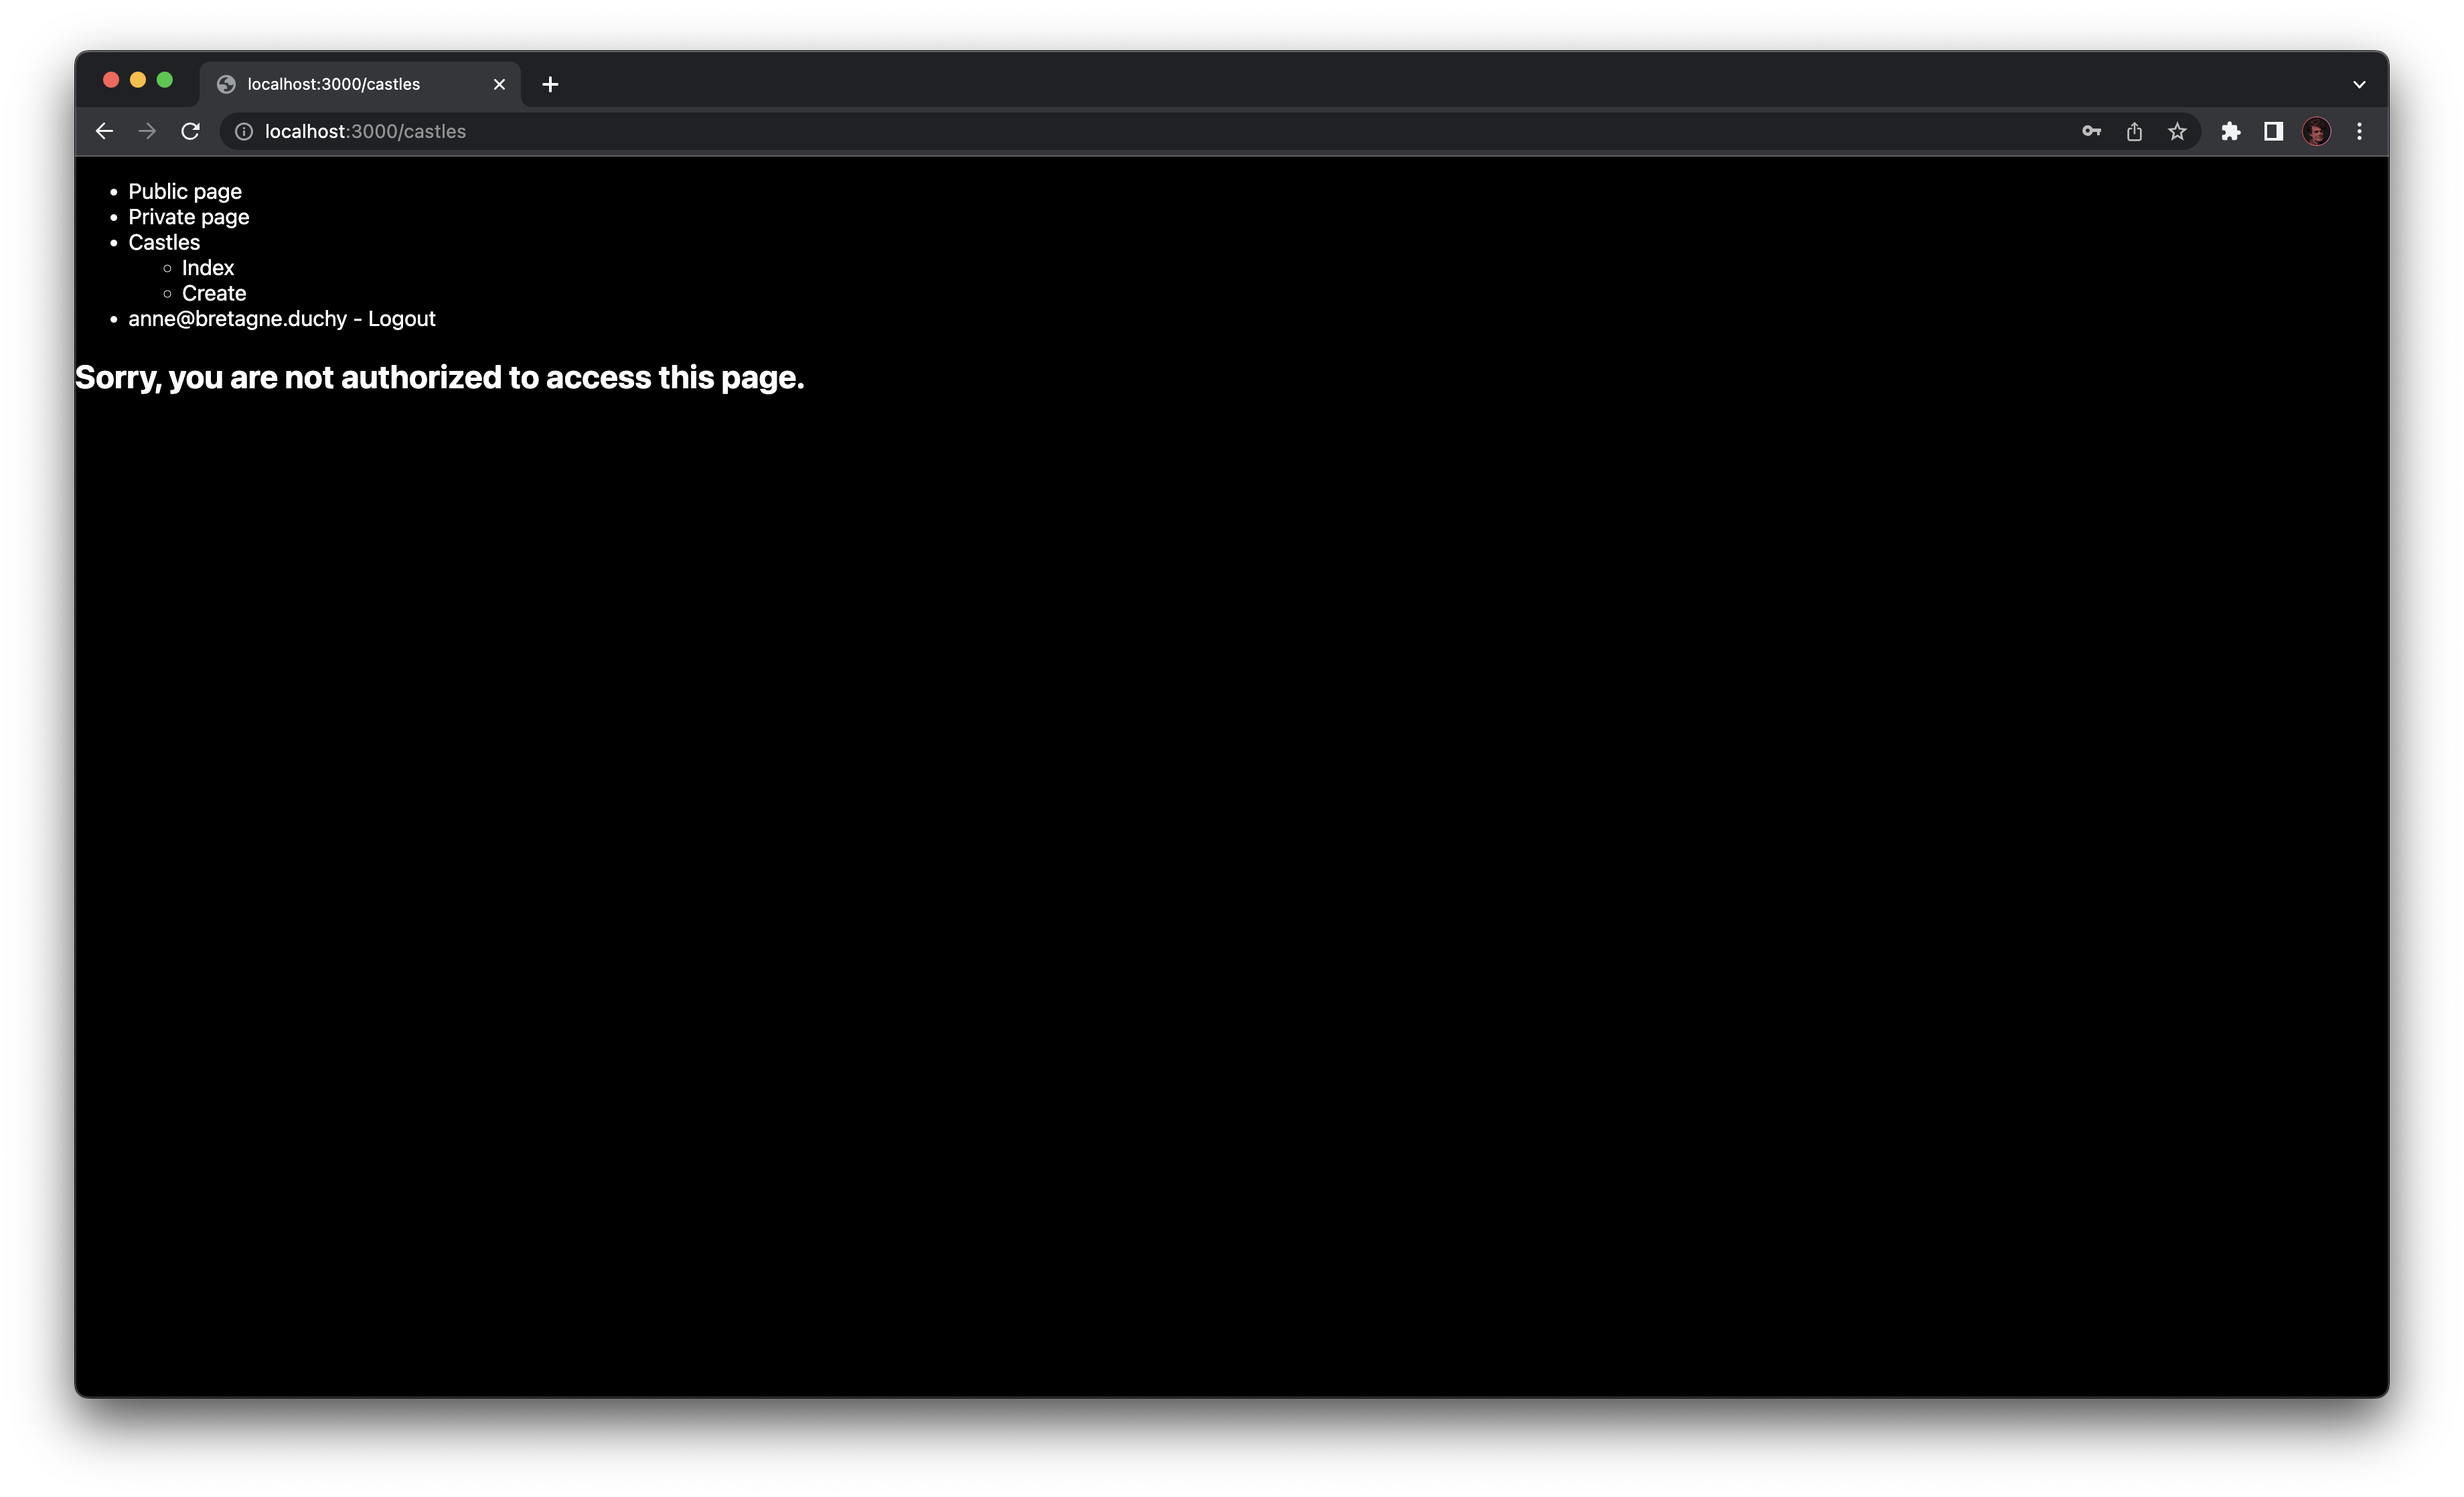Open the side panel icon

2273,131
